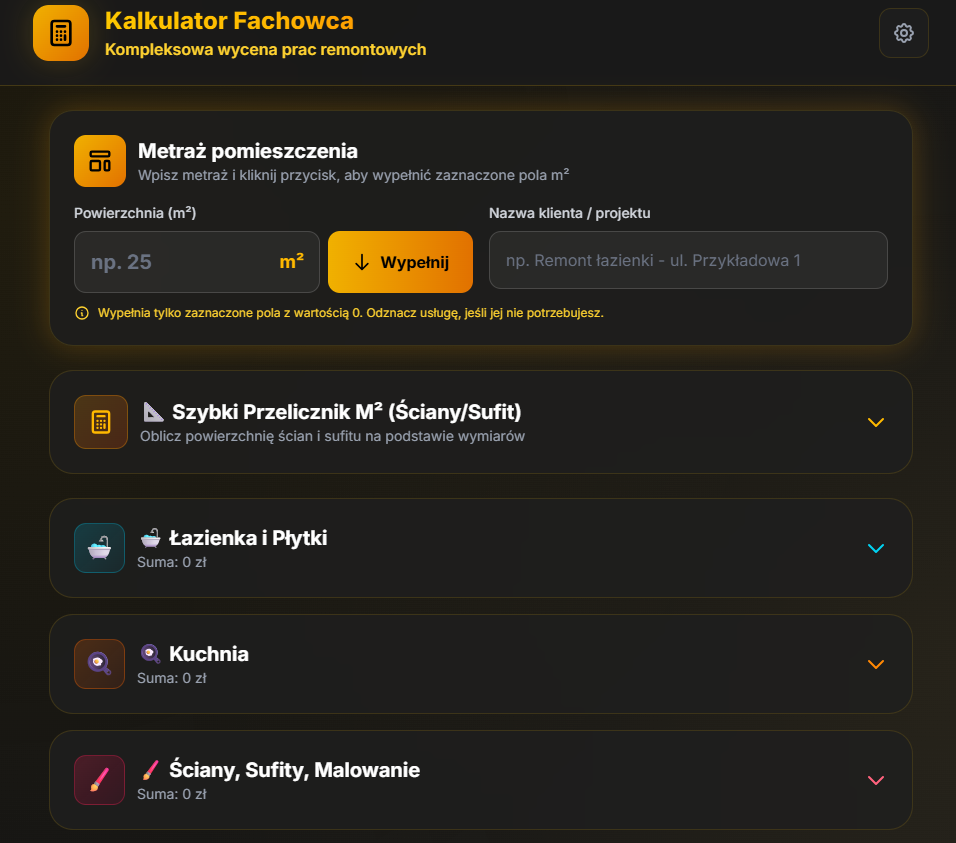Expand the Kuchnia section
Image resolution: width=956 pixels, height=843 pixels.
tap(876, 664)
